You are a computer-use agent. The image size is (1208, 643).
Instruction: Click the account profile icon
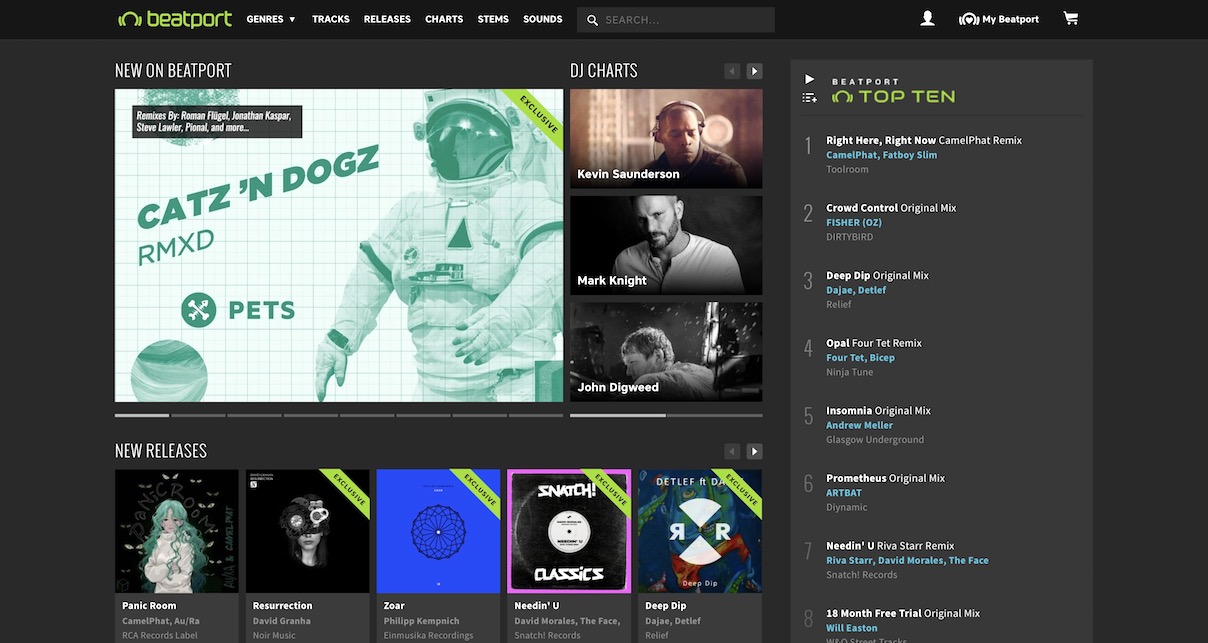[x=927, y=17]
